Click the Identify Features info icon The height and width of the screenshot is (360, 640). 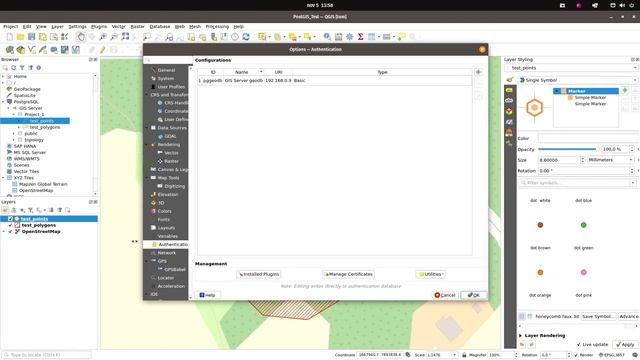coord(327,37)
